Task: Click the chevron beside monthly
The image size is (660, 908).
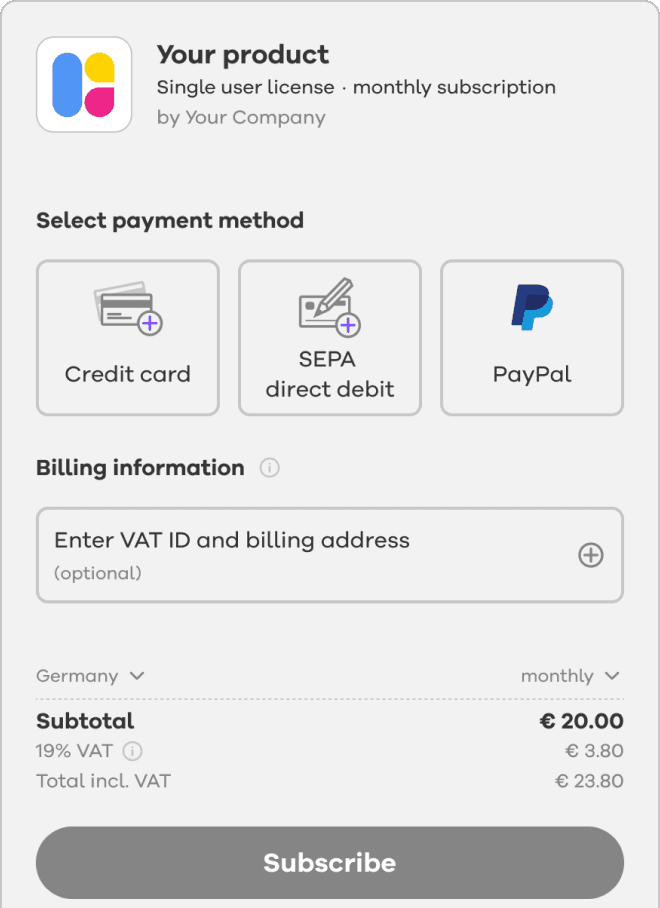Action: (612, 676)
